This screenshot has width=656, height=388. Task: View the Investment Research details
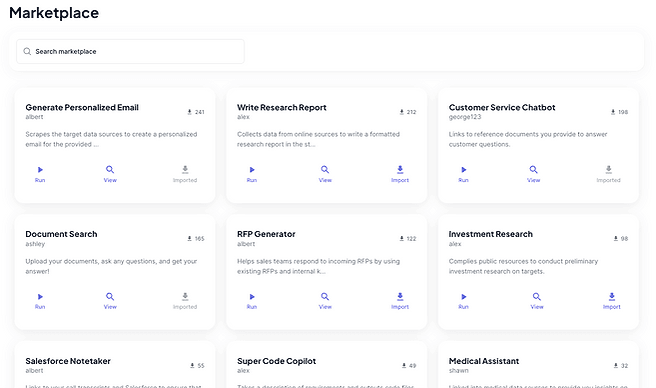click(537, 301)
